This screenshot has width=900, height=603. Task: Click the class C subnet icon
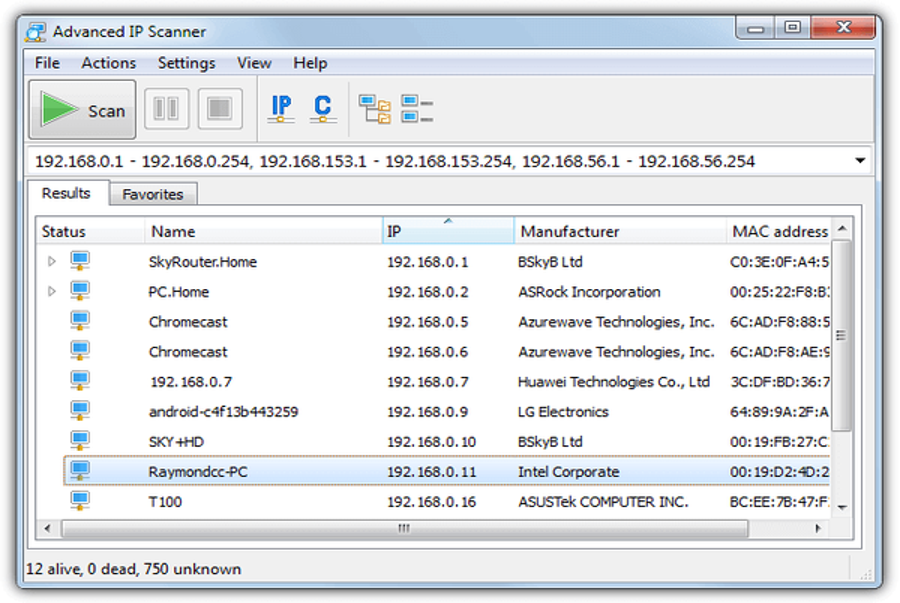click(323, 108)
